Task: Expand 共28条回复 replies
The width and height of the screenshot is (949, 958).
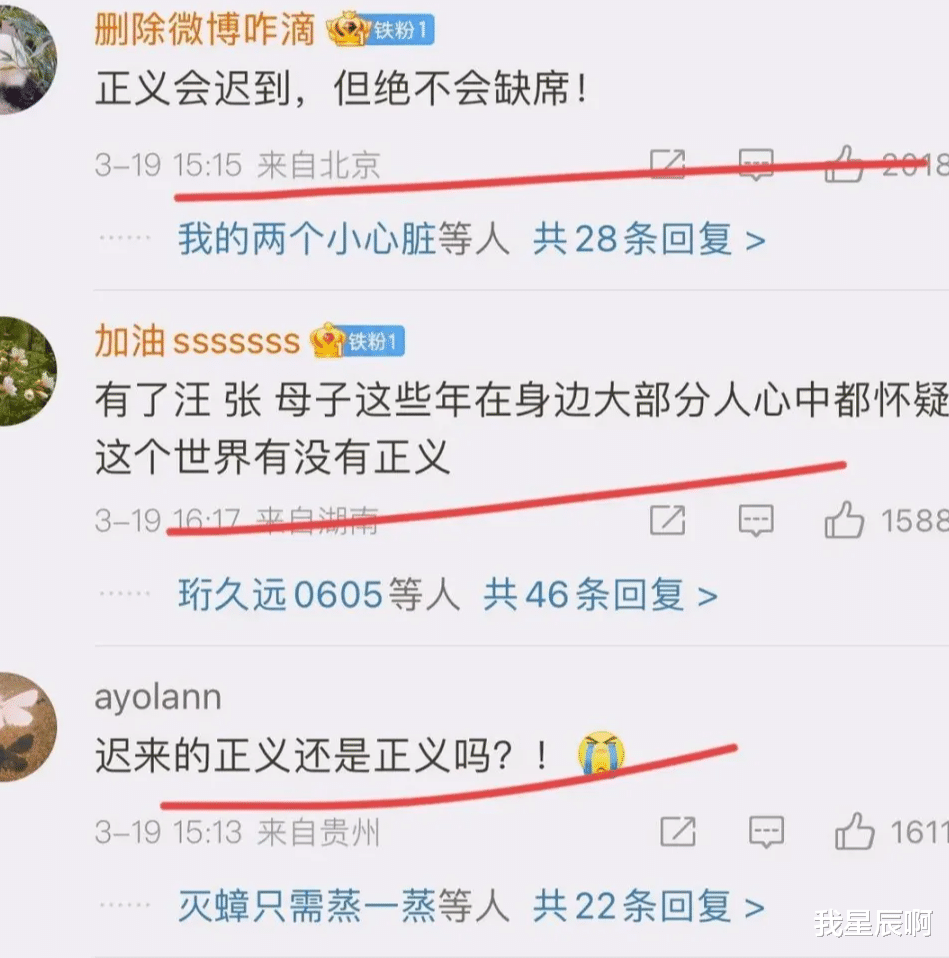Action: click(649, 239)
